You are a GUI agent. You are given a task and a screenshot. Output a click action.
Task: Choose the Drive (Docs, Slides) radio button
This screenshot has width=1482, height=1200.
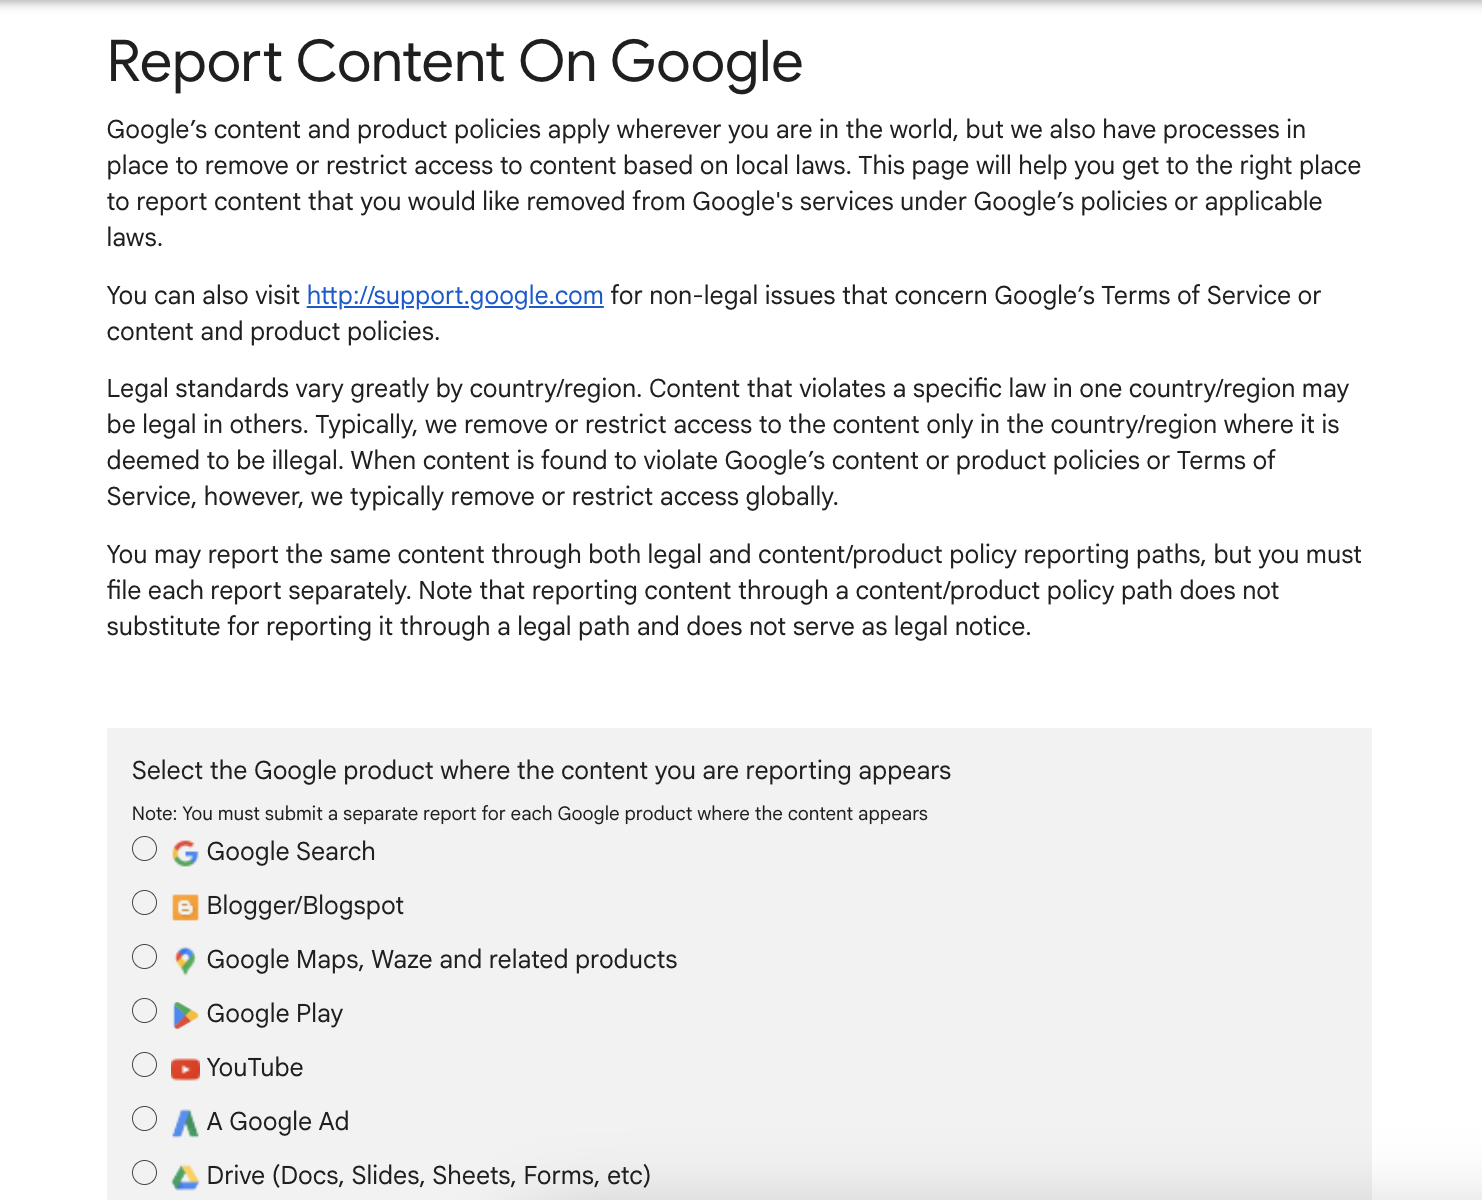pos(145,1173)
